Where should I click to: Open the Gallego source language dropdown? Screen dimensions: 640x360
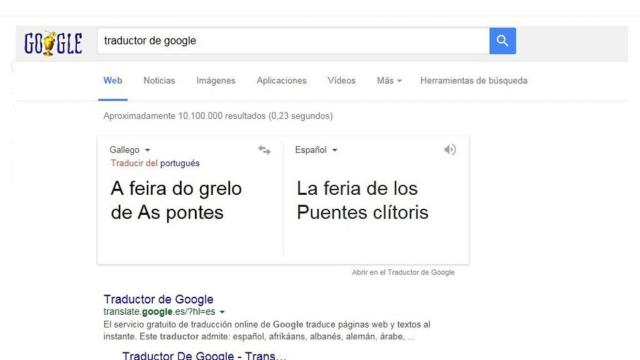(x=130, y=150)
